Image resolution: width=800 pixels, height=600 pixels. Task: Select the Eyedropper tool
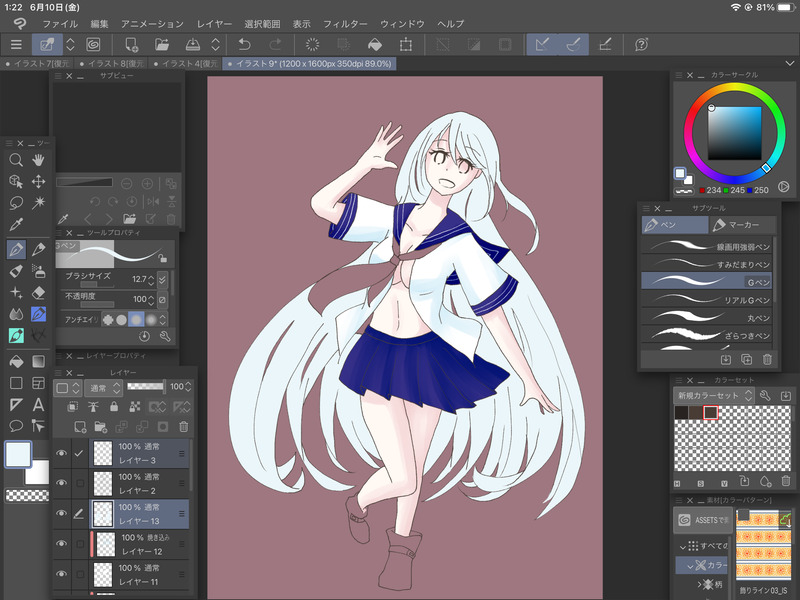point(16,224)
